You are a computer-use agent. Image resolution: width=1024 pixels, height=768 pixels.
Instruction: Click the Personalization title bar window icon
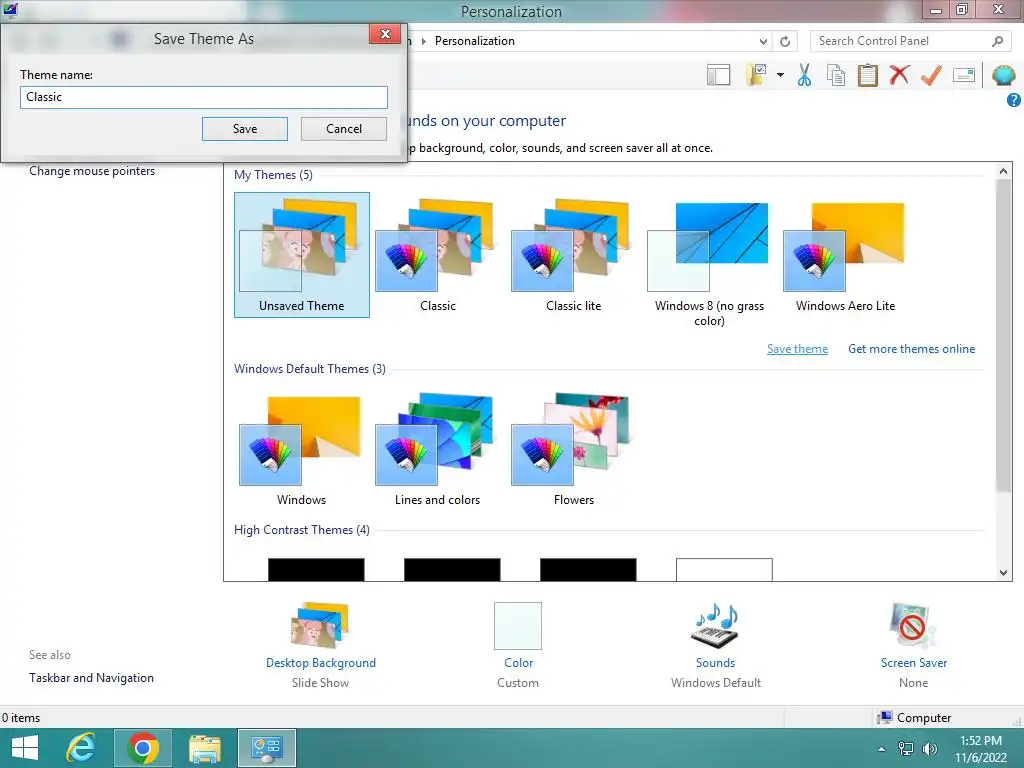point(10,9)
